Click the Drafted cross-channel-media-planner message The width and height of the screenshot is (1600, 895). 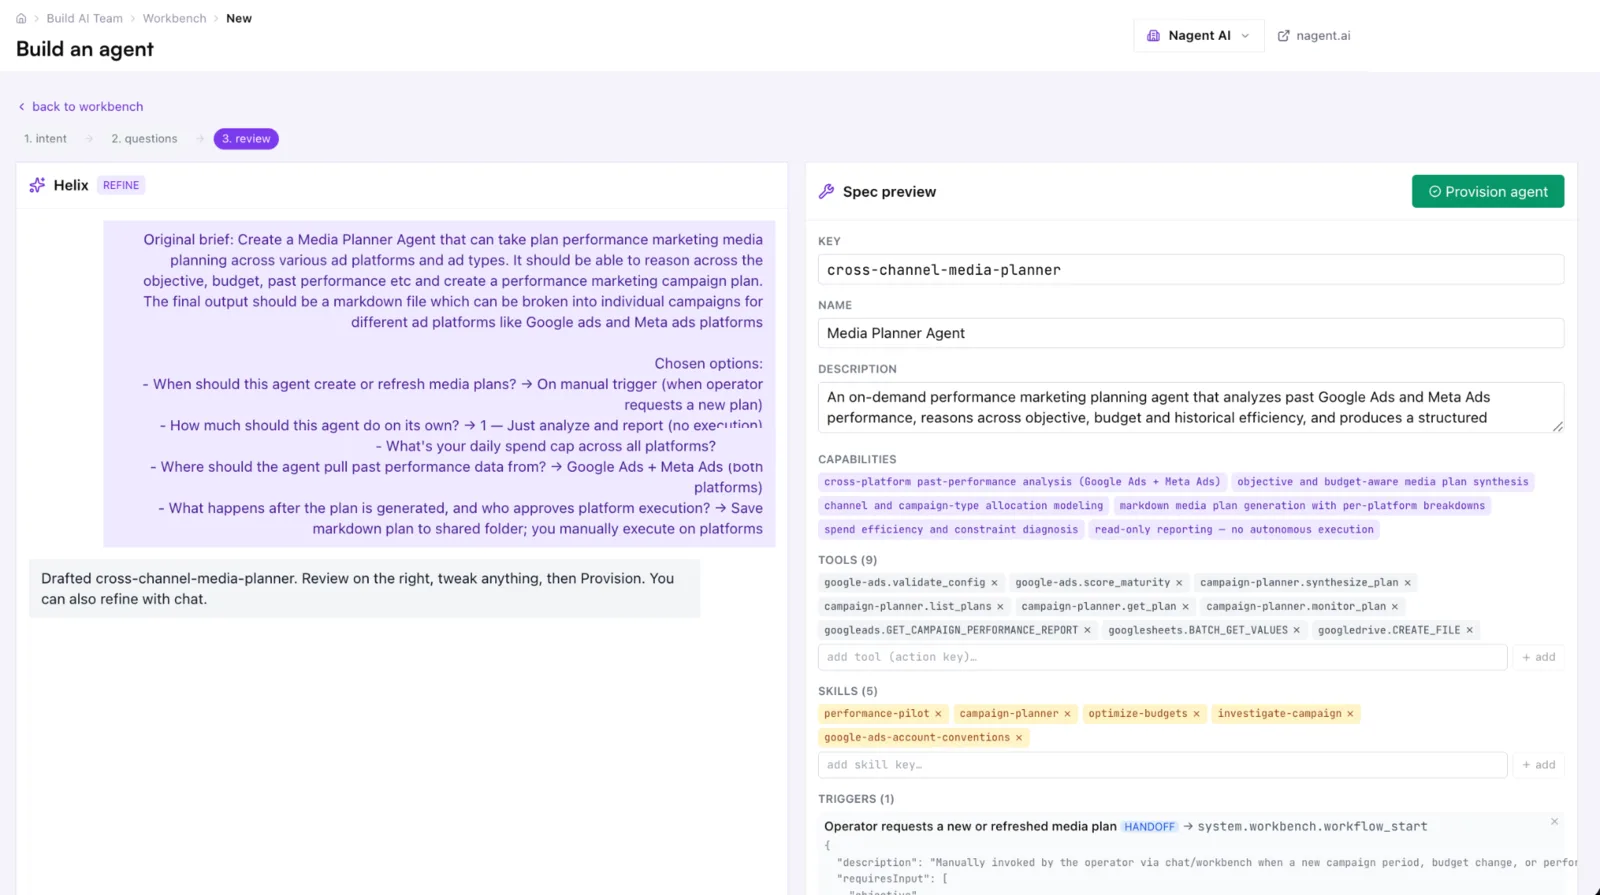pyautogui.click(x=364, y=589)
